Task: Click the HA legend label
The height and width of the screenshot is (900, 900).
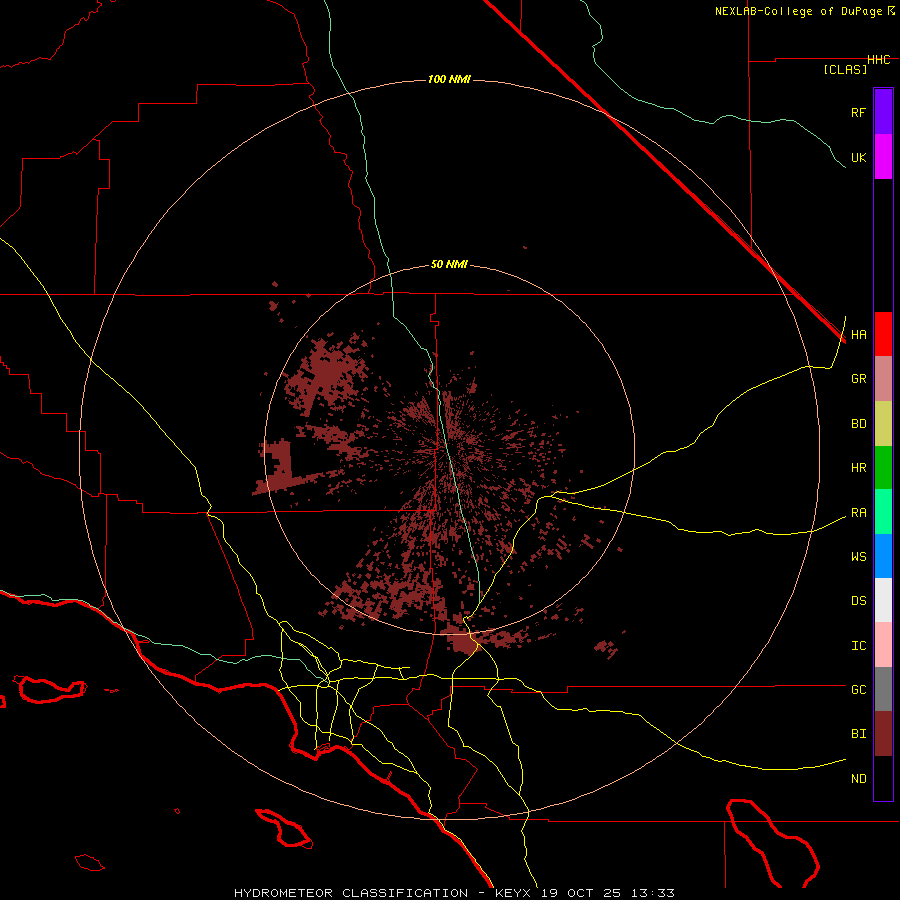Action: [858, 335]
